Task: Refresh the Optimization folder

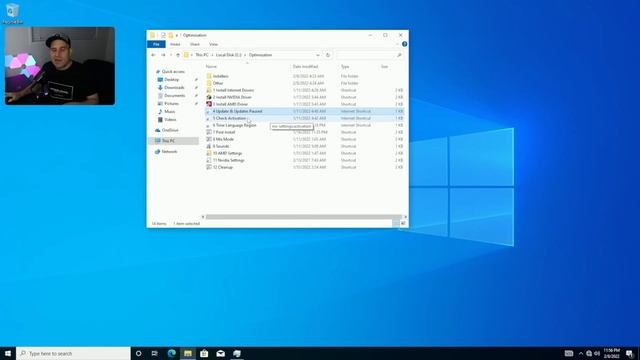Action: (327, 55)
